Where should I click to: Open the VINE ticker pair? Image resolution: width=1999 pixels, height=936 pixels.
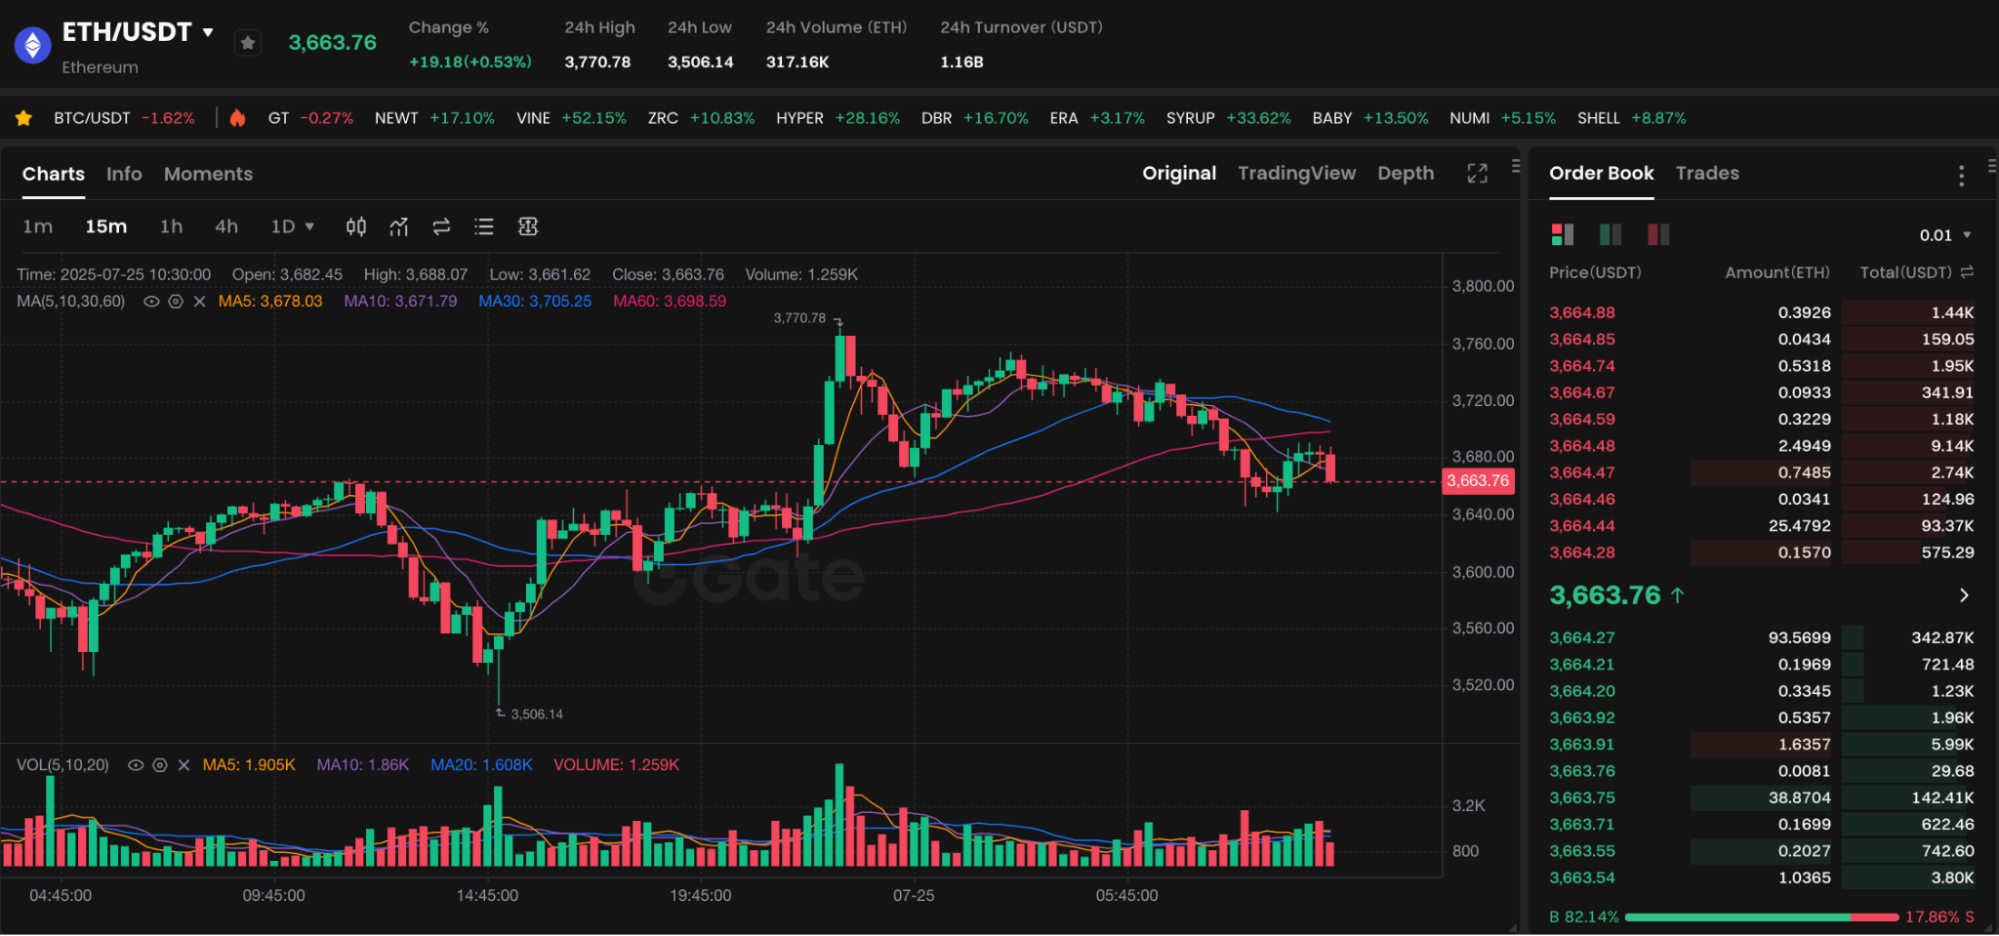571,118
